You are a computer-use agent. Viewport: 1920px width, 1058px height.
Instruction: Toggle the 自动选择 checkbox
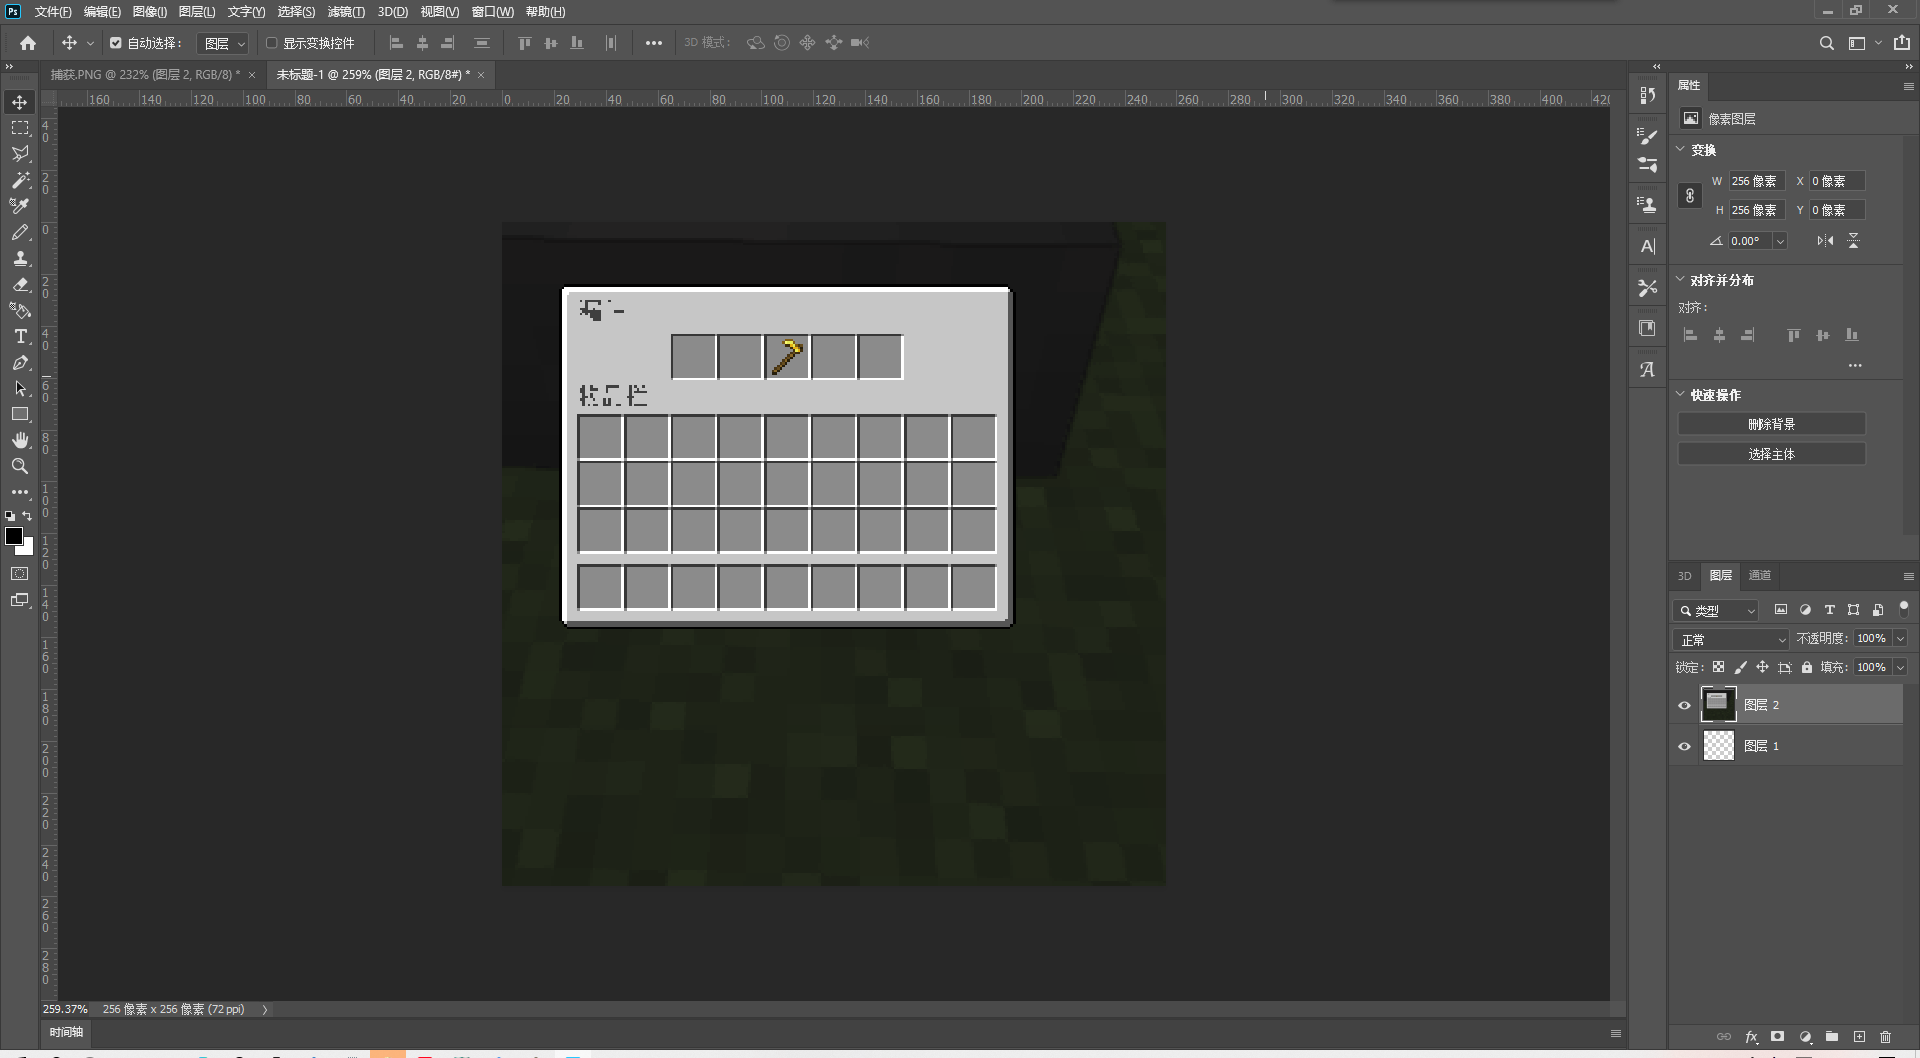(116, 43)
